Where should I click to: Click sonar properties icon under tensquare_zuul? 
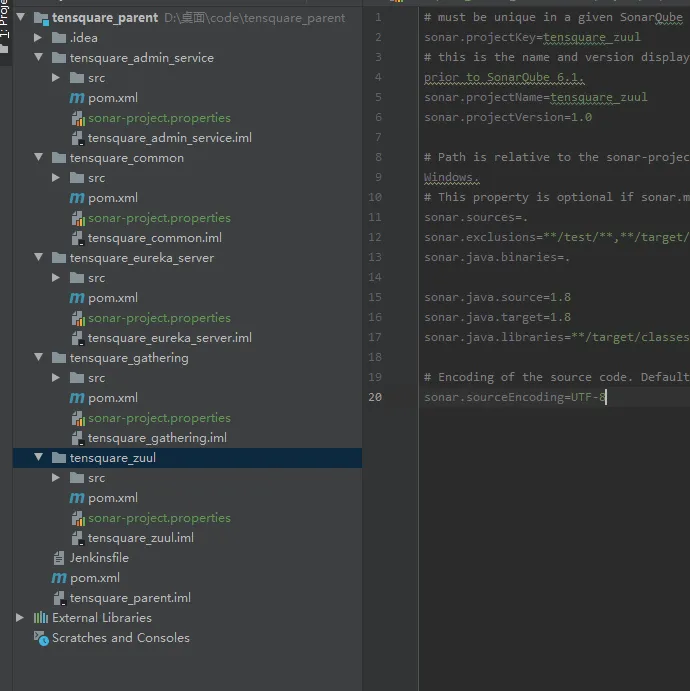point(78,518)
